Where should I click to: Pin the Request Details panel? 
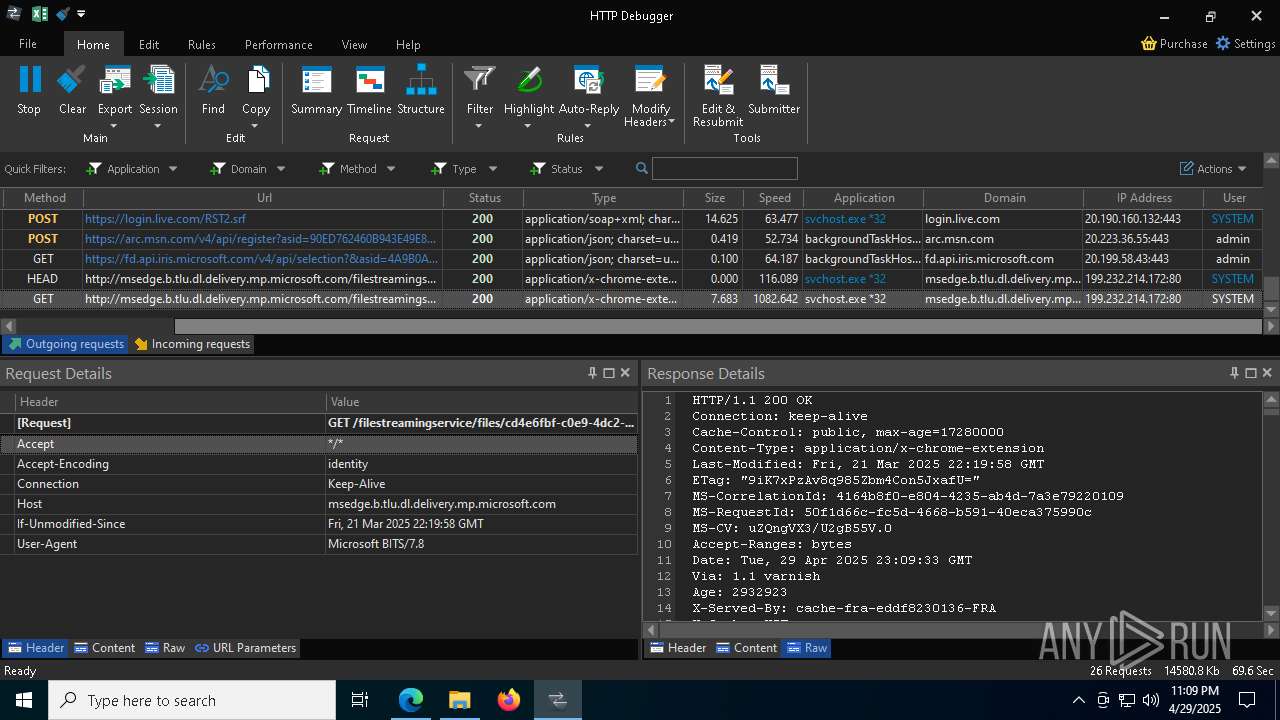pyautogui.click(x=592, y=373)
